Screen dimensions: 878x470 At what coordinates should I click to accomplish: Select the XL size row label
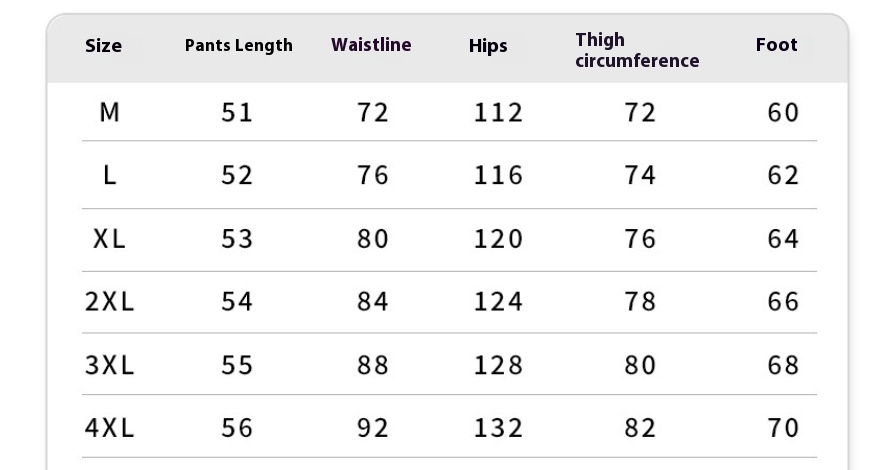click(x=109, y=239)
